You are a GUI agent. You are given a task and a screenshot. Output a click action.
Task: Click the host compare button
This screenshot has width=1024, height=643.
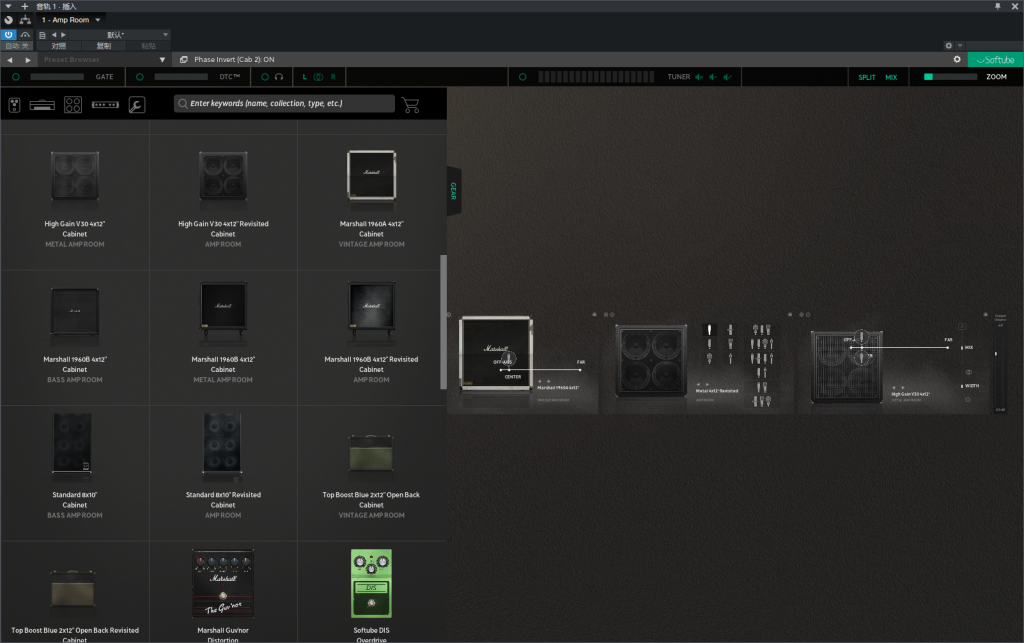59,46
